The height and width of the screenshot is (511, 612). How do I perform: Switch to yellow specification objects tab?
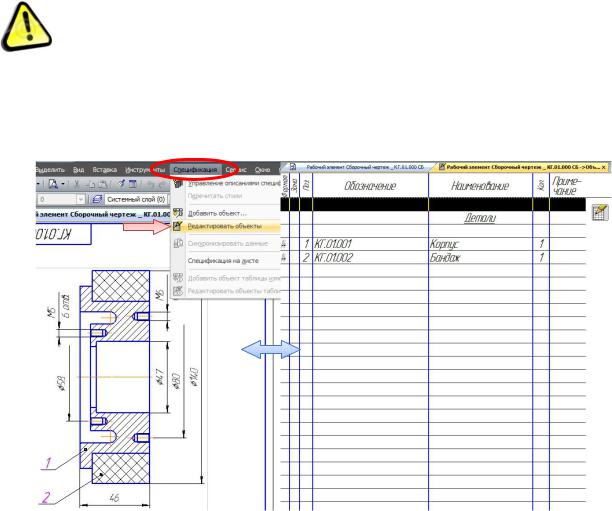[x=519, y=167]
